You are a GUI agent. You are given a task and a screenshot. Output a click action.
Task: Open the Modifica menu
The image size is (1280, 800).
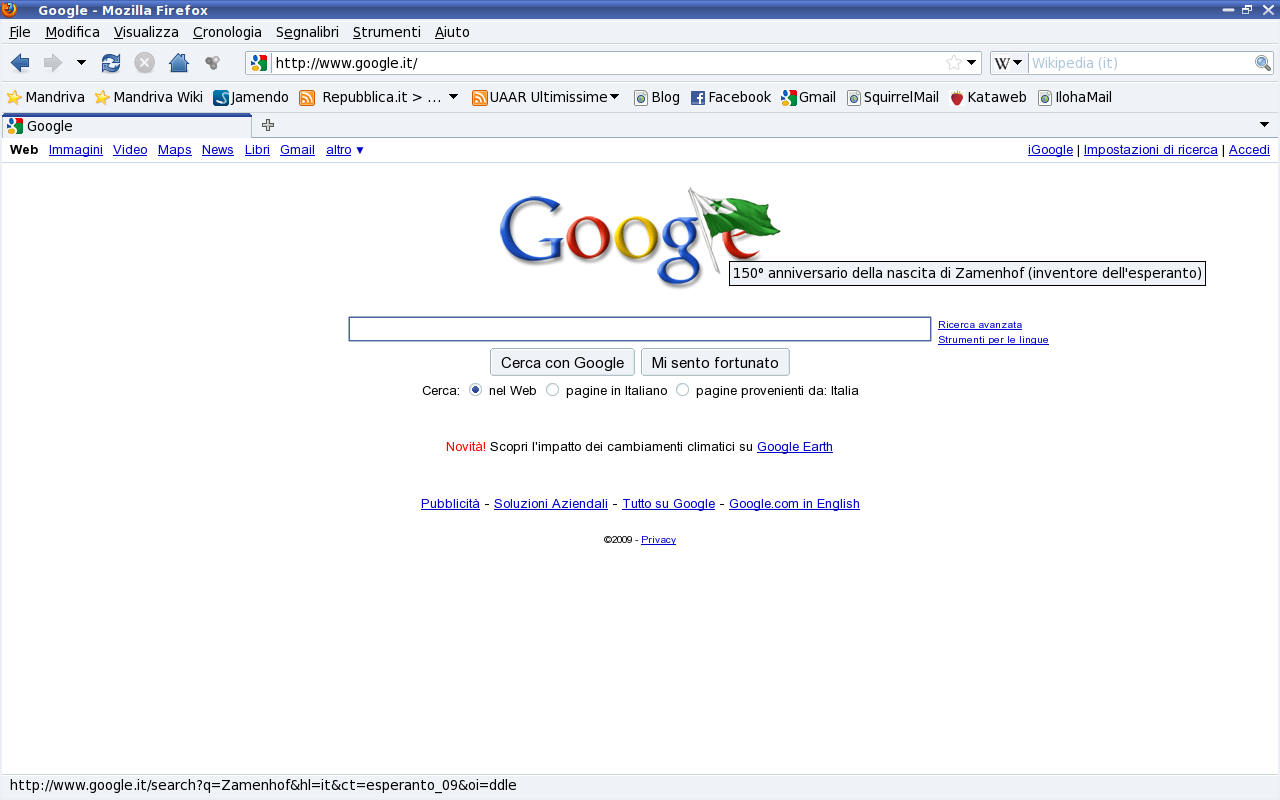click(x=72, y=32)
